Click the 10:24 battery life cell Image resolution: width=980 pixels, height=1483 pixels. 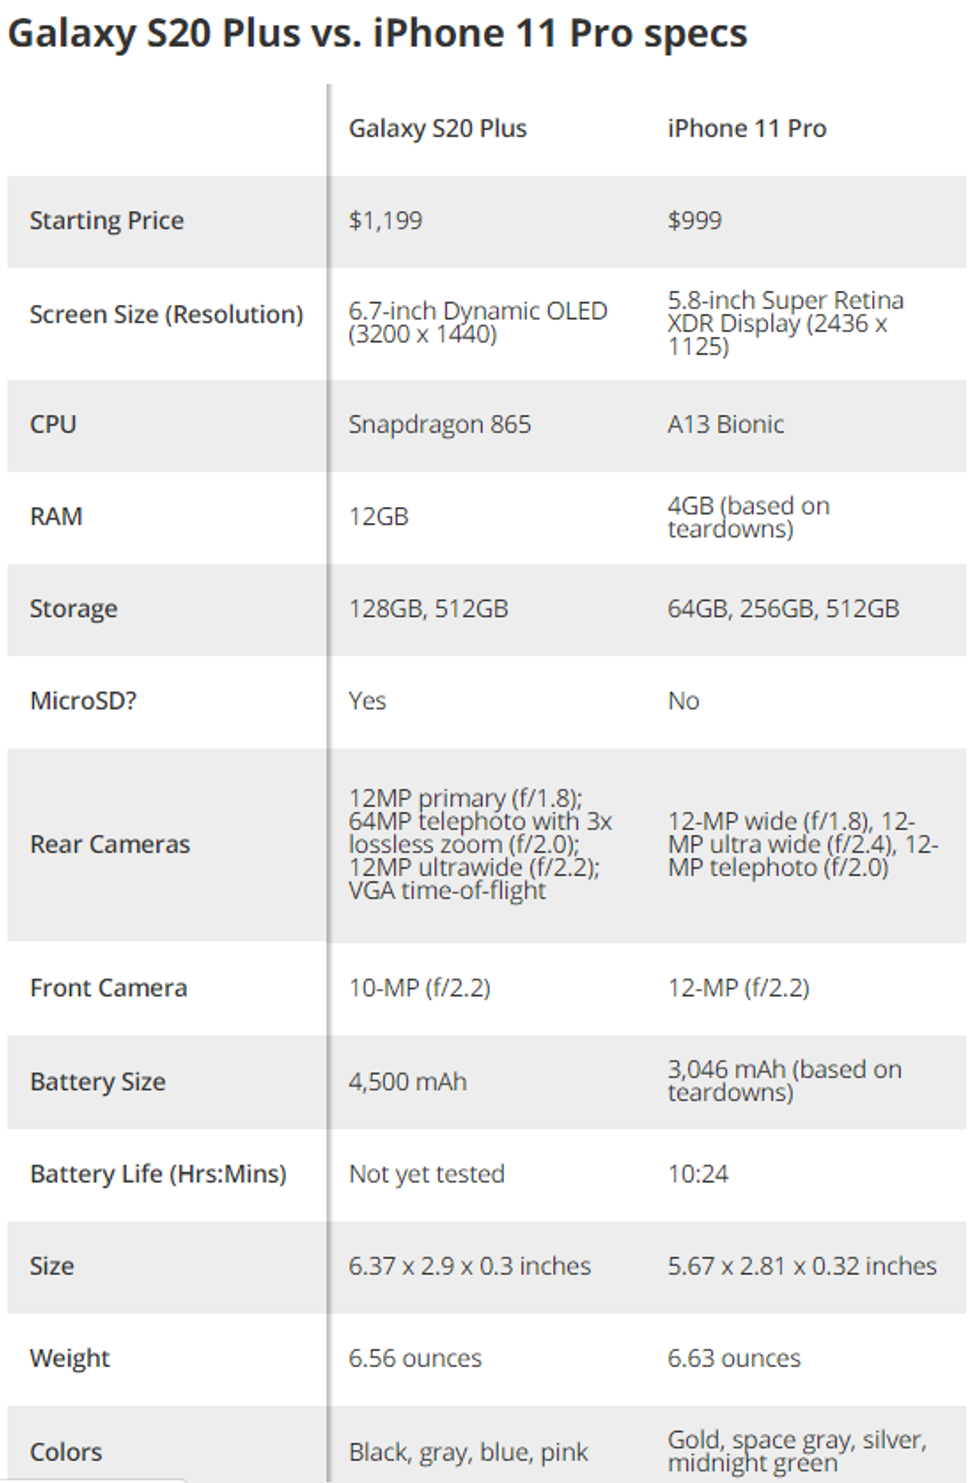click(x=698, y=1174)
